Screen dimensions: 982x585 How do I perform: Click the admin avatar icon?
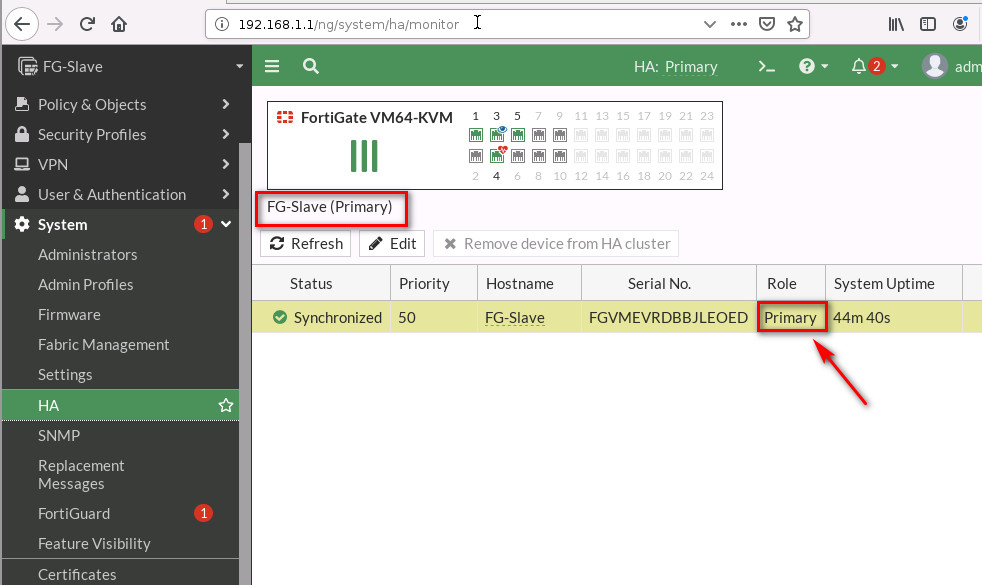(933, 66)
